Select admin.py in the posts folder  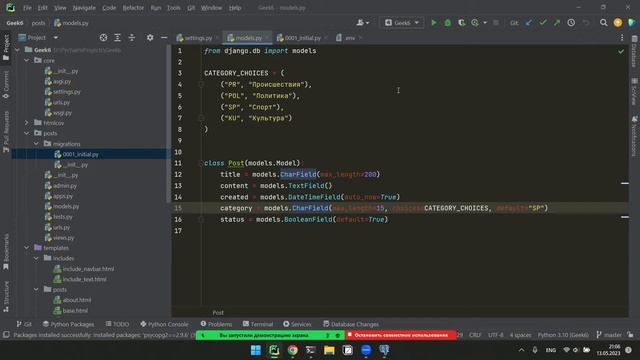click(x=65, y=186)
